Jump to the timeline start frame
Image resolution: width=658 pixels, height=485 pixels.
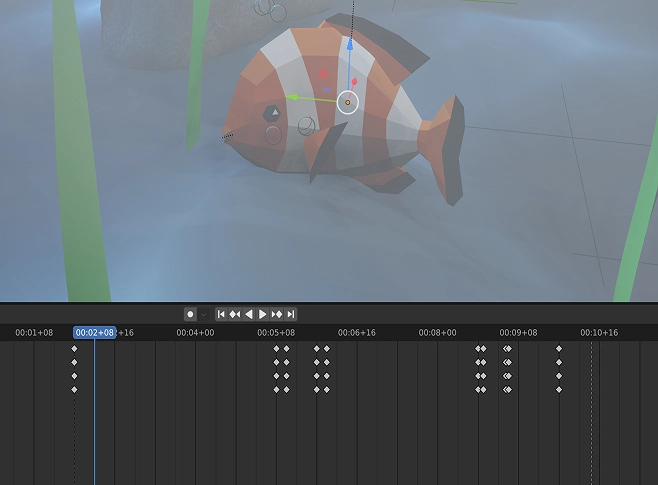coord(221,314)
